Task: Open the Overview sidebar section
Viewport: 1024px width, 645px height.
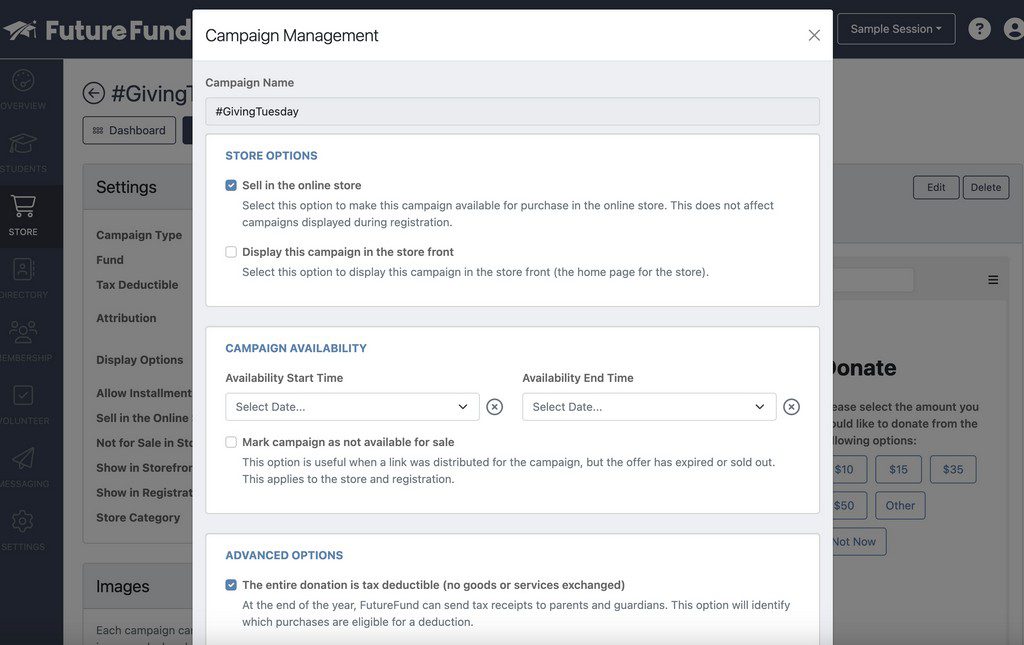Action: pos(23,89)
